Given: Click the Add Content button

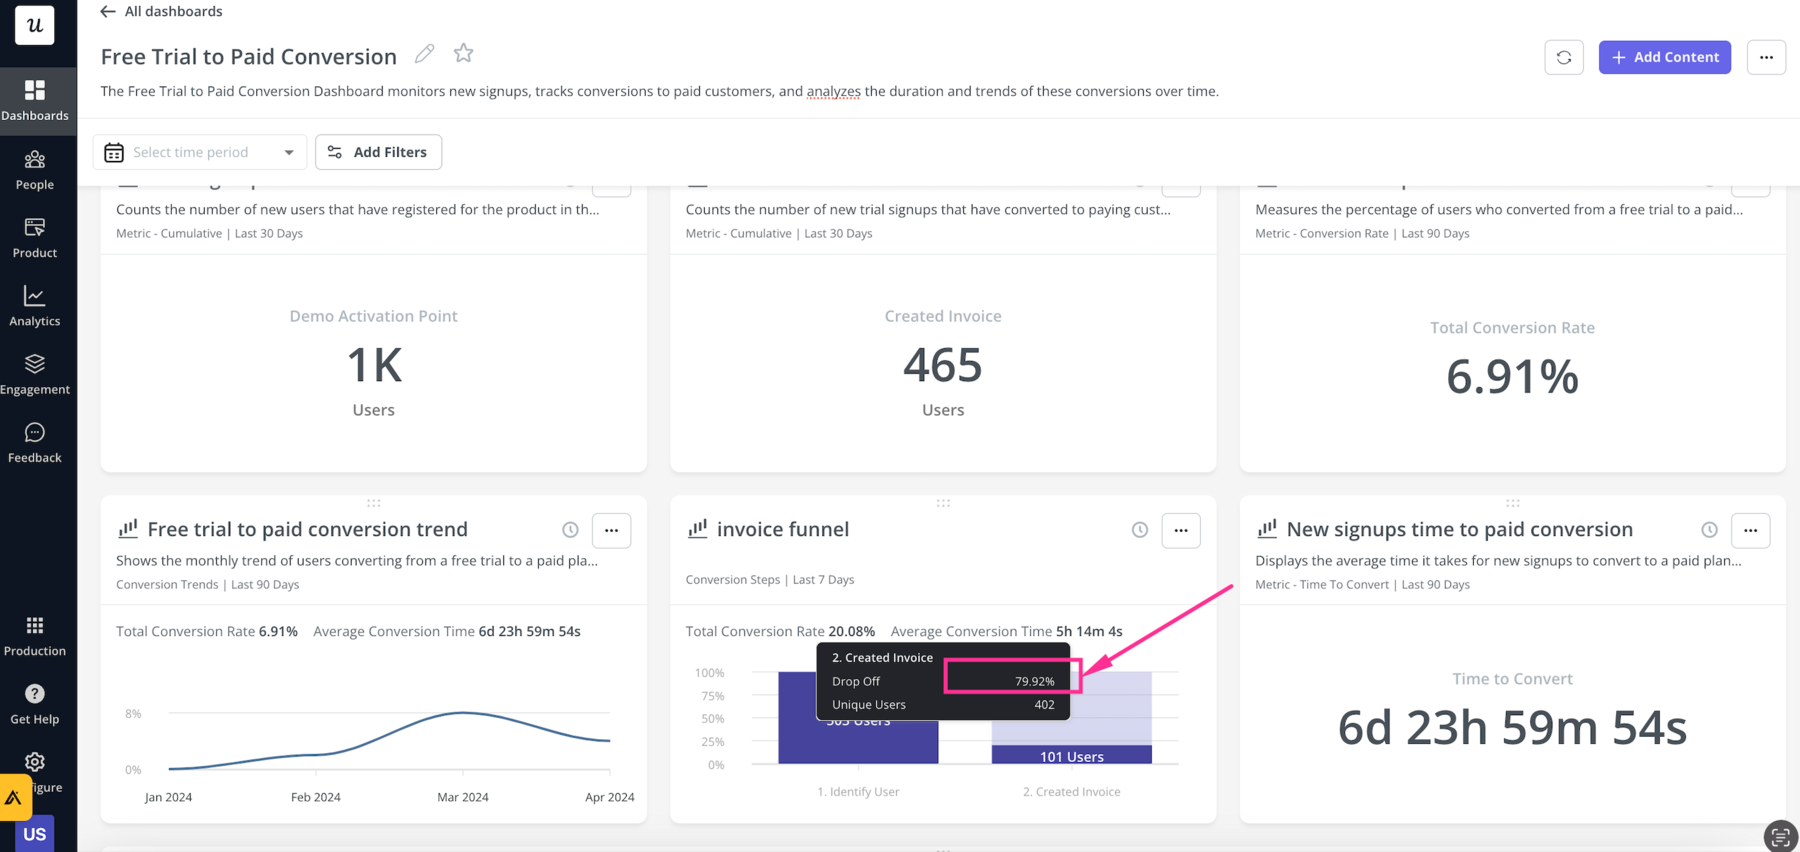Looking at the screenshot, I should (x=1664, y=57).
